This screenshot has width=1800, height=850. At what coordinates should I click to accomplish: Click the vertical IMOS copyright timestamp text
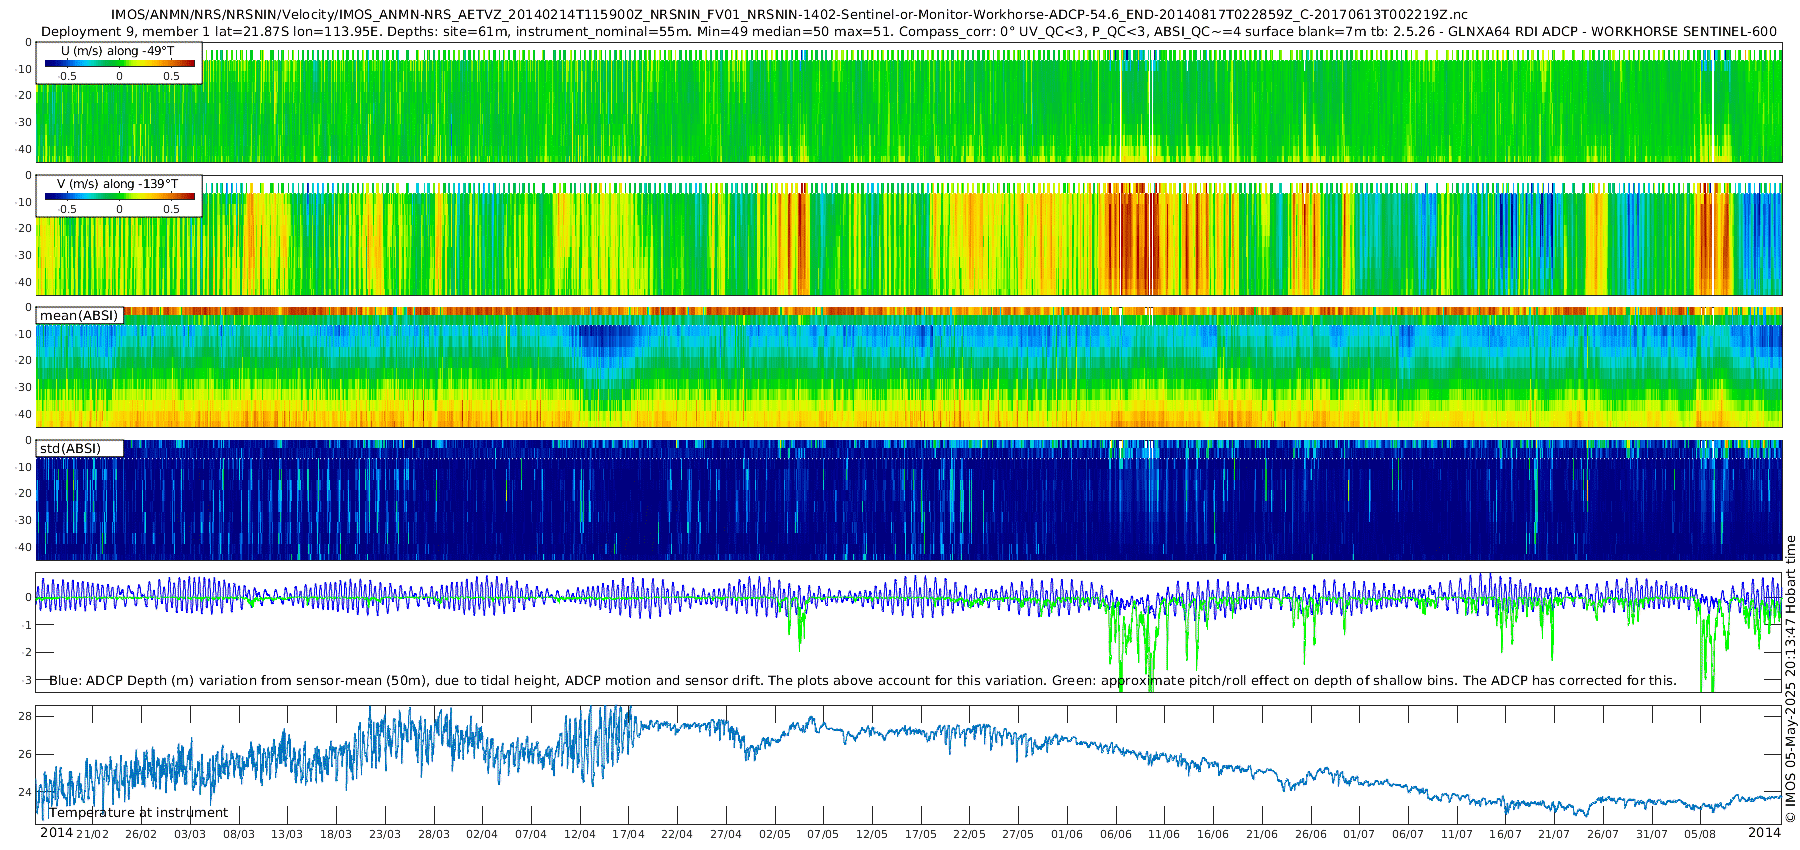tap(1790, 679)
